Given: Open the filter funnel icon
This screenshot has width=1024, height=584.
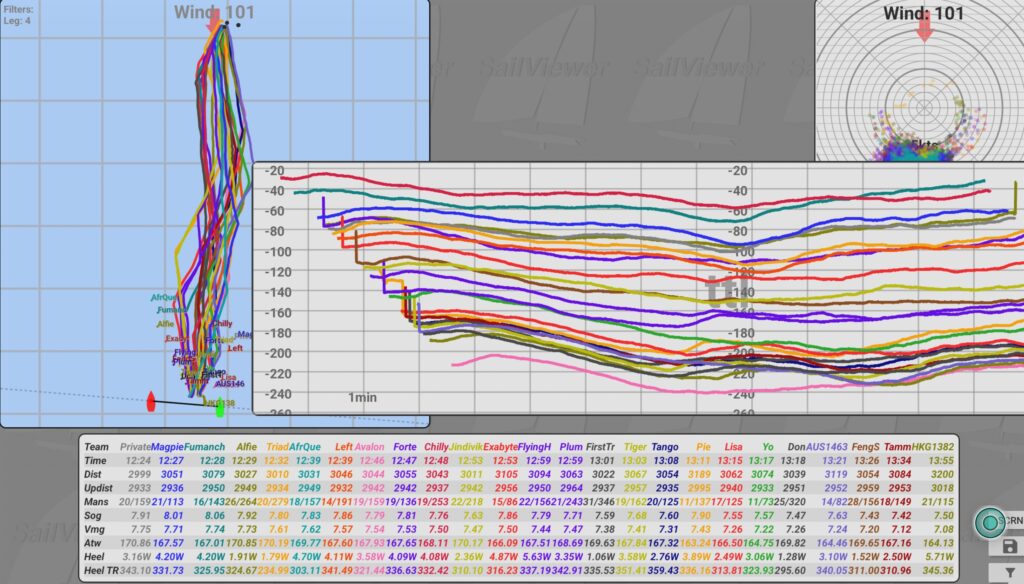Looking at the screenshot, I should [1010, 573].
